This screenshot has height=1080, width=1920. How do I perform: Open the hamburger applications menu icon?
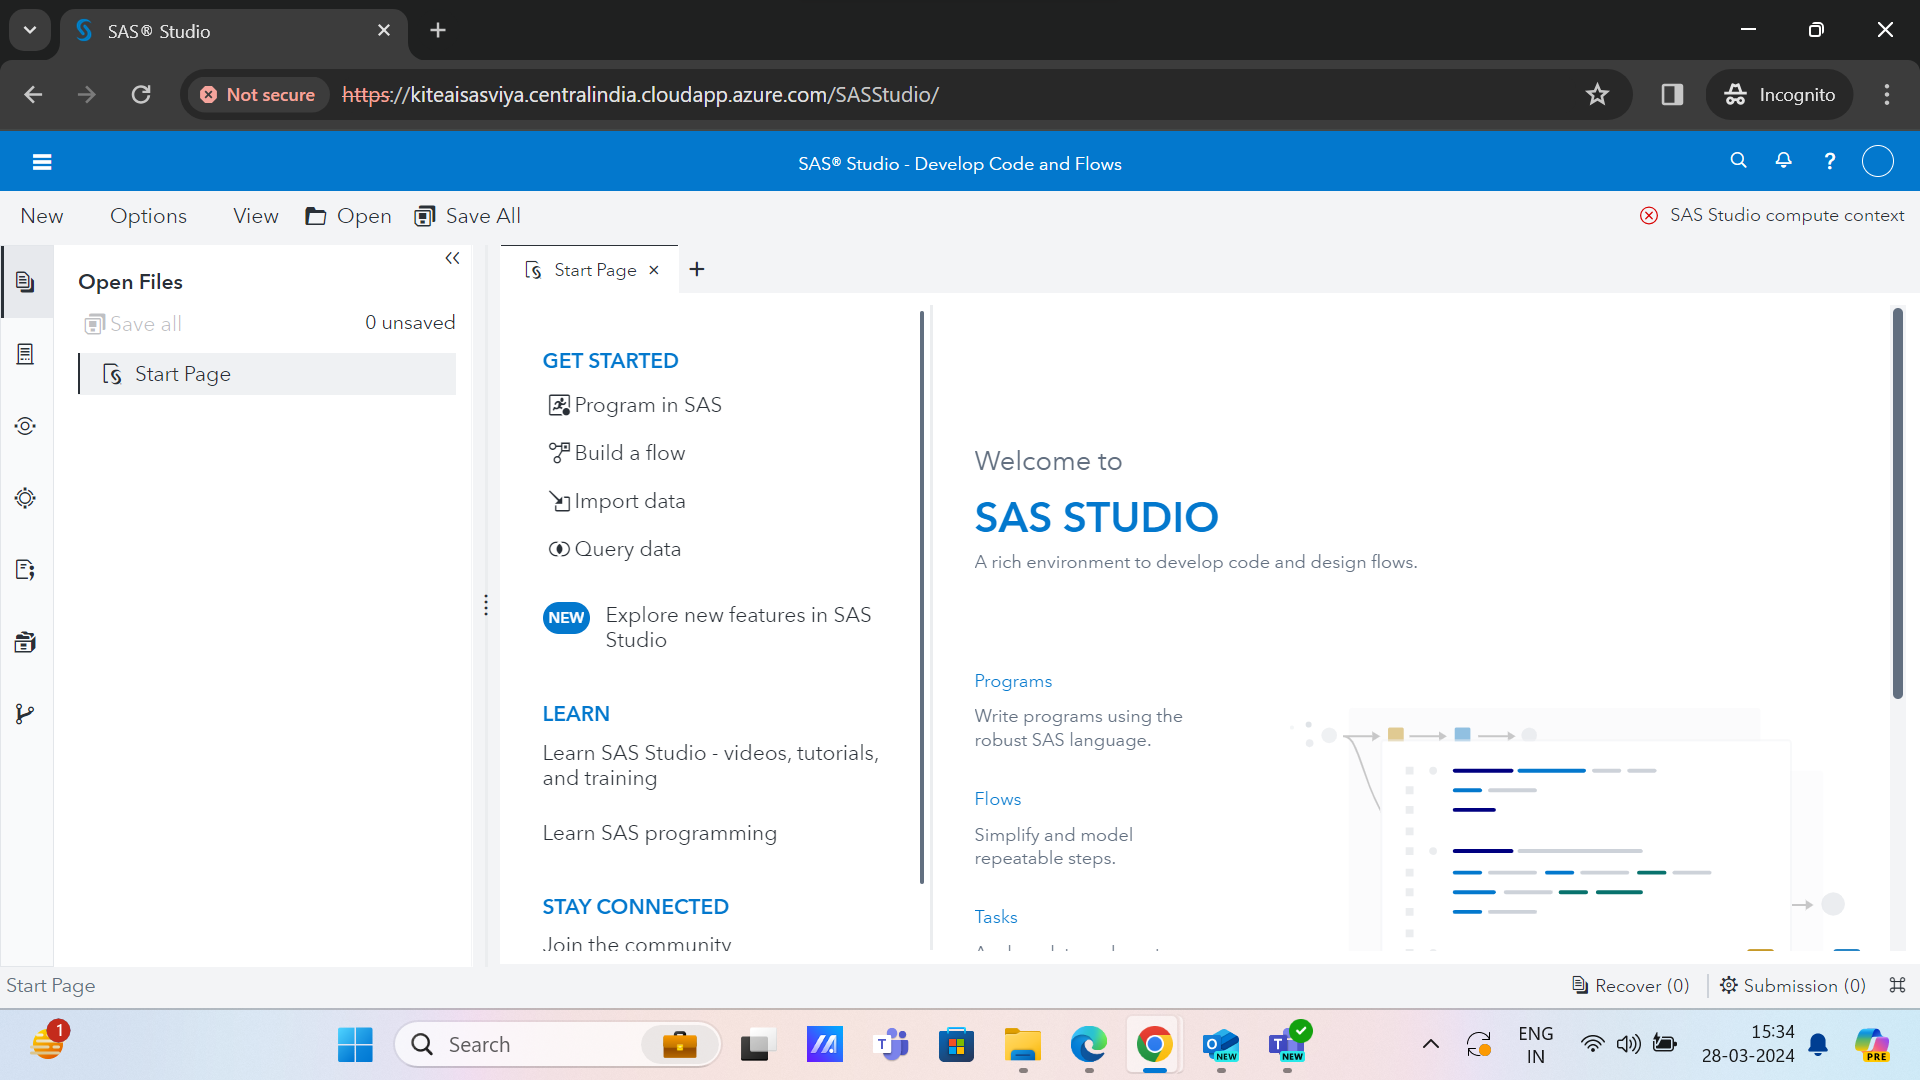coord(42,162)
